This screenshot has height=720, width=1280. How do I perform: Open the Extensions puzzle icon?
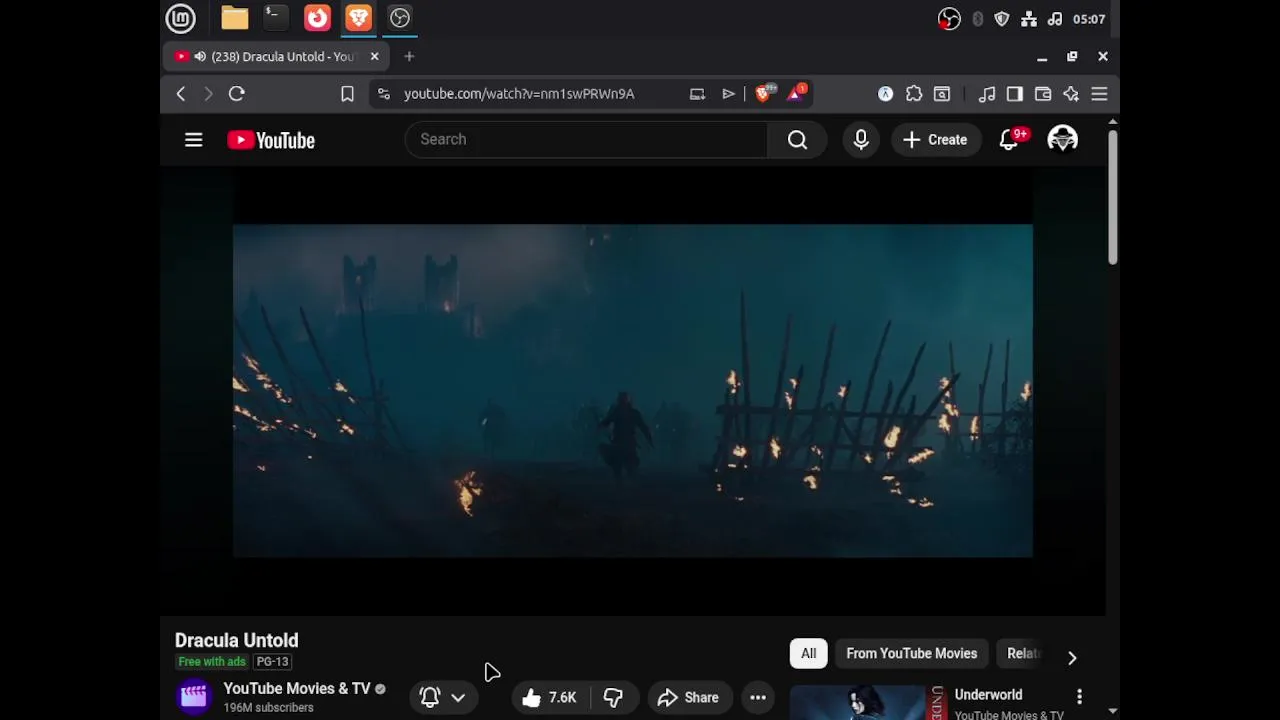914,94
